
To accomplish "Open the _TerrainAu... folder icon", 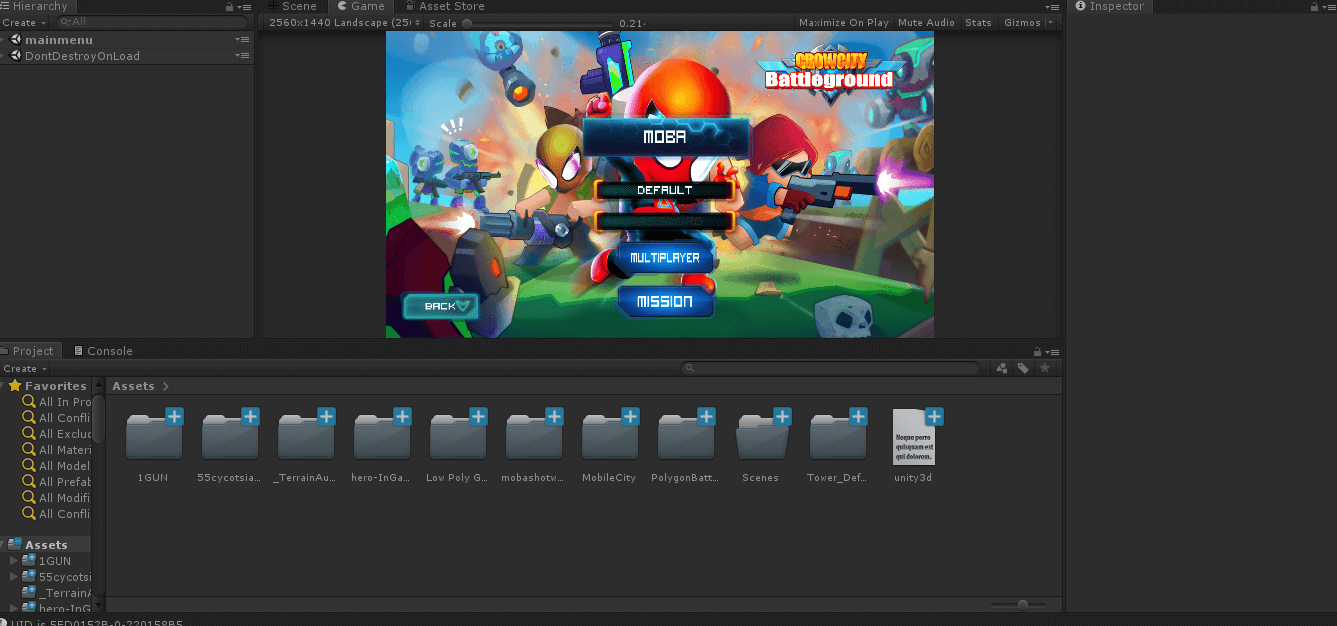I will coord(305,438).
